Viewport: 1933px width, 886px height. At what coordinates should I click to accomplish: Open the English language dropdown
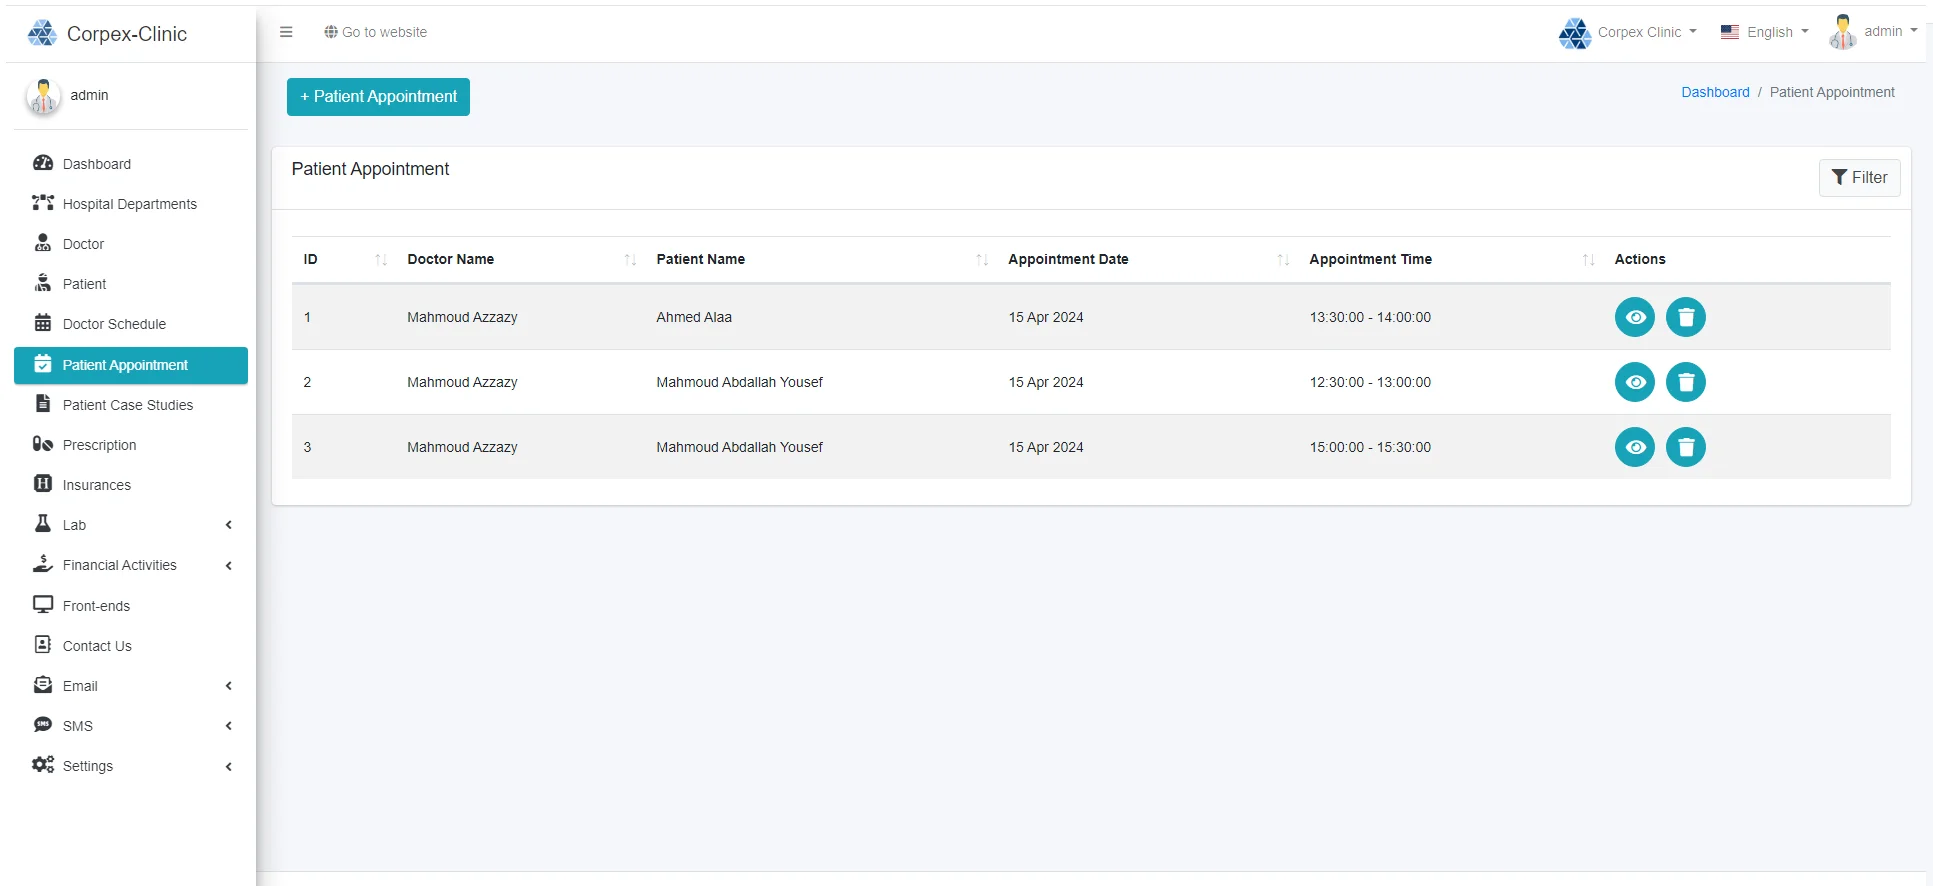(x=1765, y=32)
